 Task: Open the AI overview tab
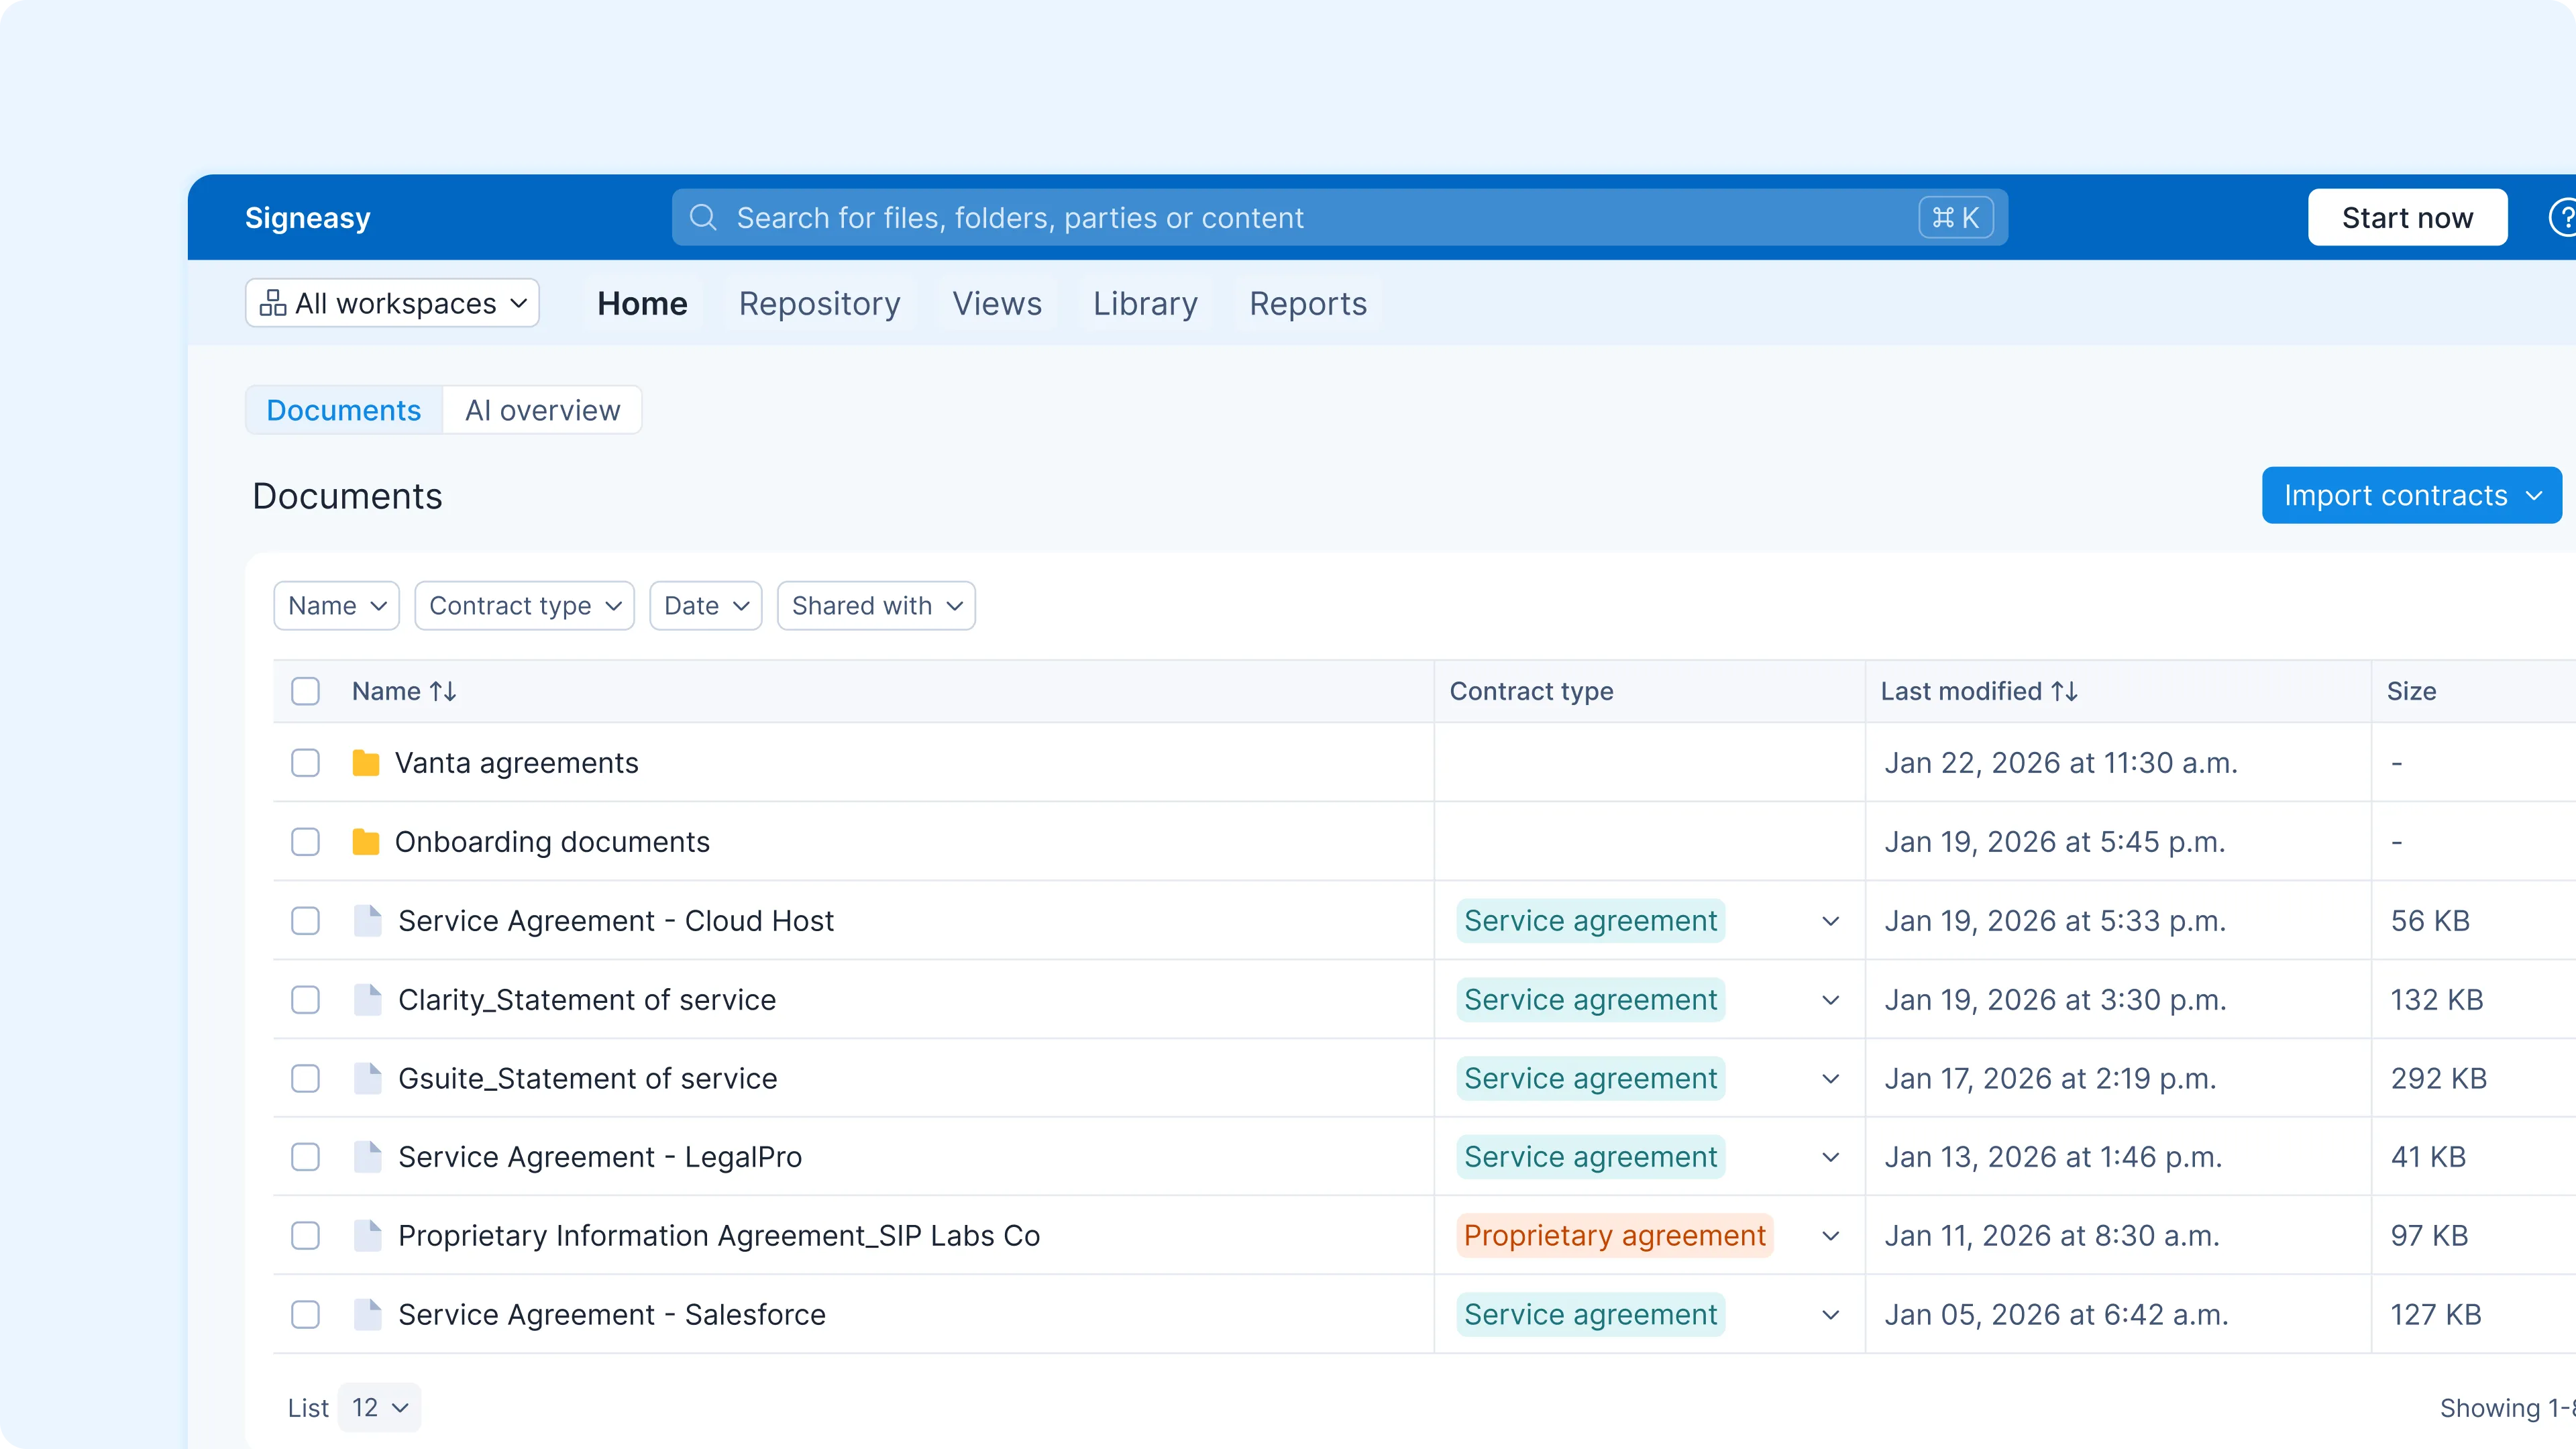pos(543,409)
